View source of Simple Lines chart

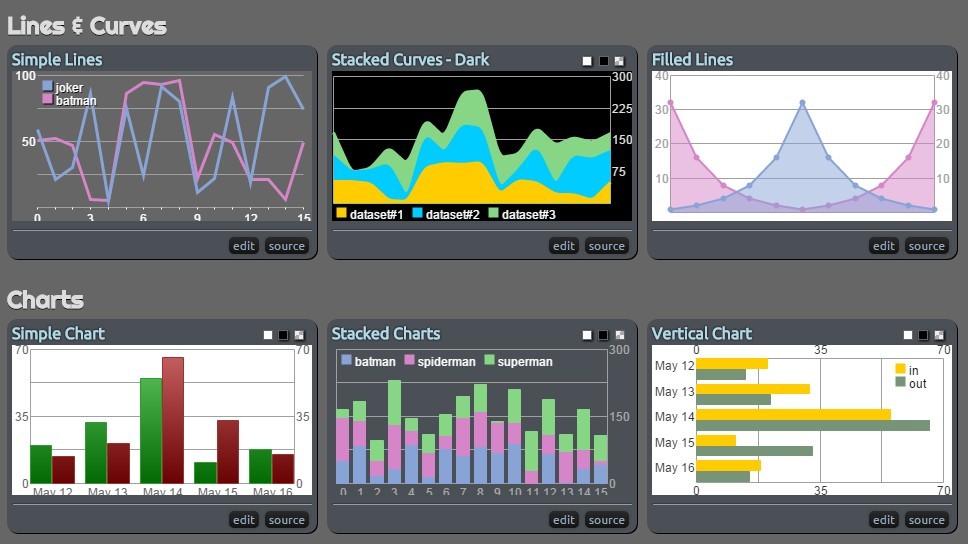pyautogui.click(x=286, y=246)
